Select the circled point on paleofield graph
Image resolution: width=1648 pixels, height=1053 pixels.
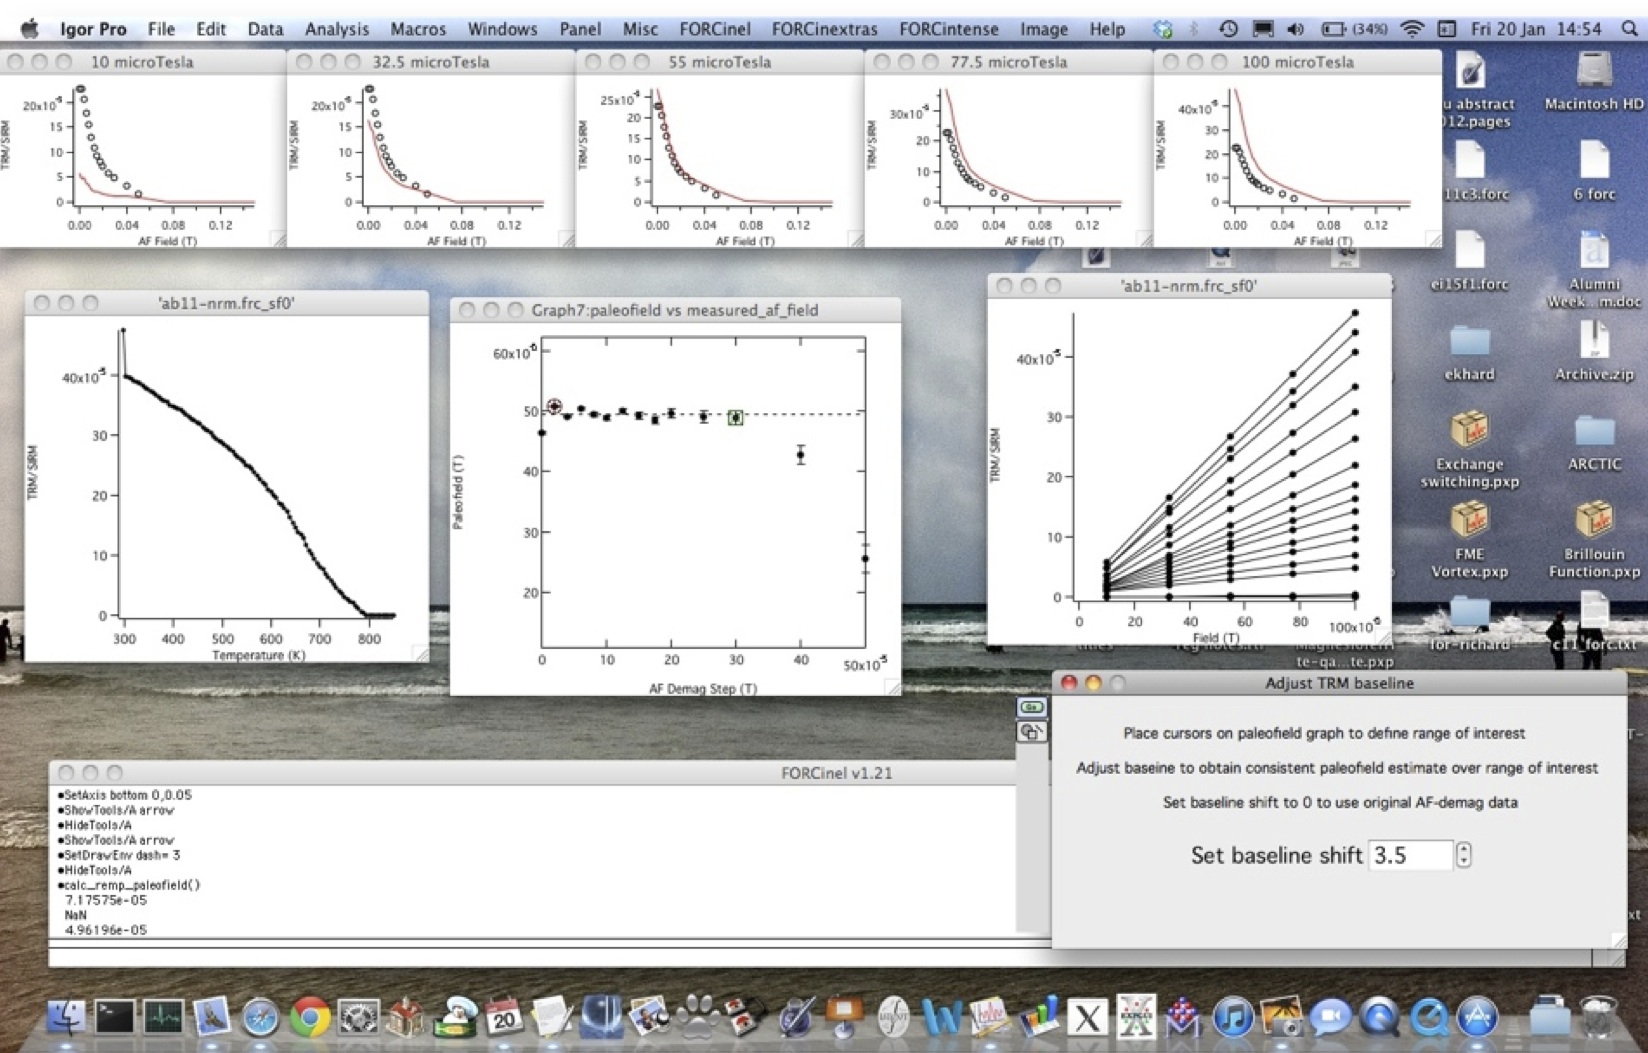point(554,407)
